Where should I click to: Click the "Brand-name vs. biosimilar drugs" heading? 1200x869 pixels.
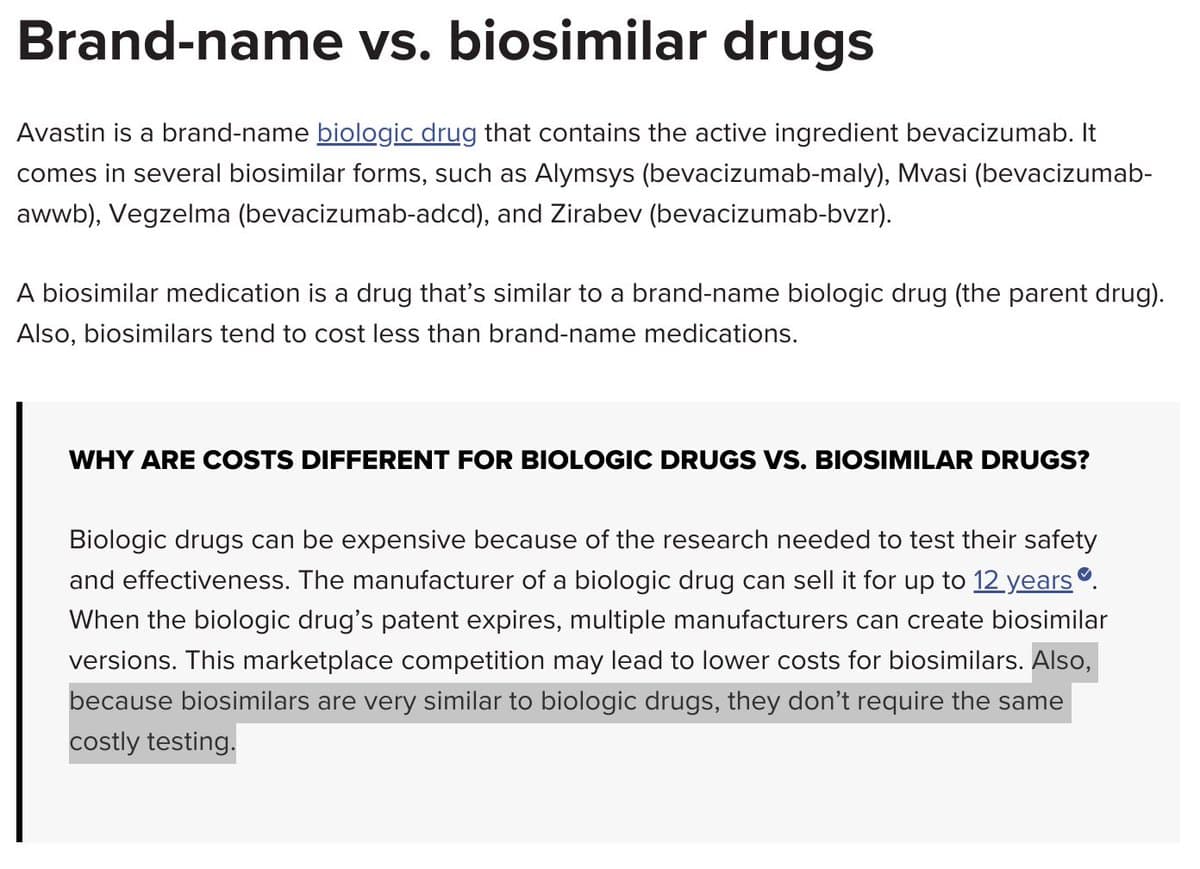click(445, 42)
